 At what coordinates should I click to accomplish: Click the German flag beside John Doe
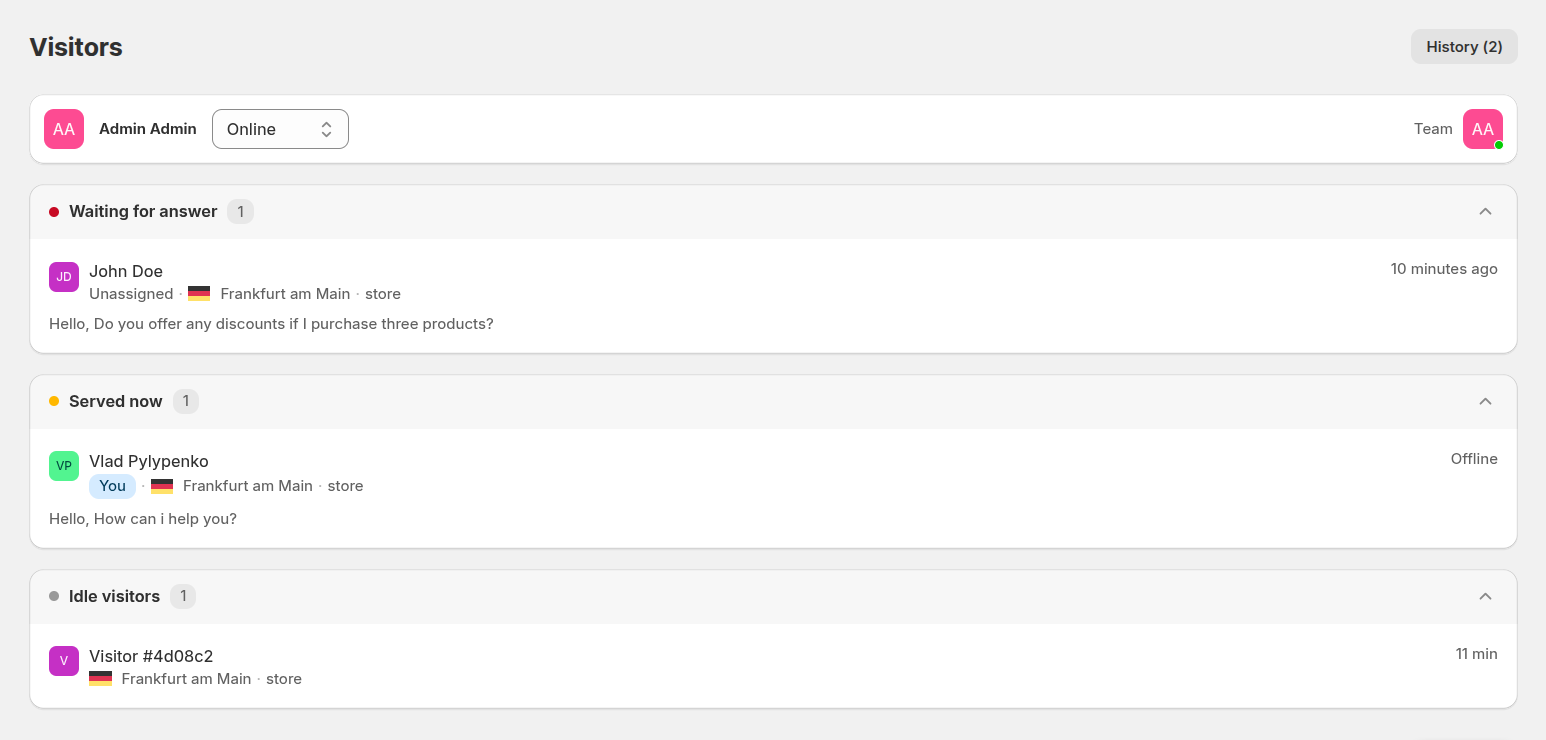click(199, 294)
